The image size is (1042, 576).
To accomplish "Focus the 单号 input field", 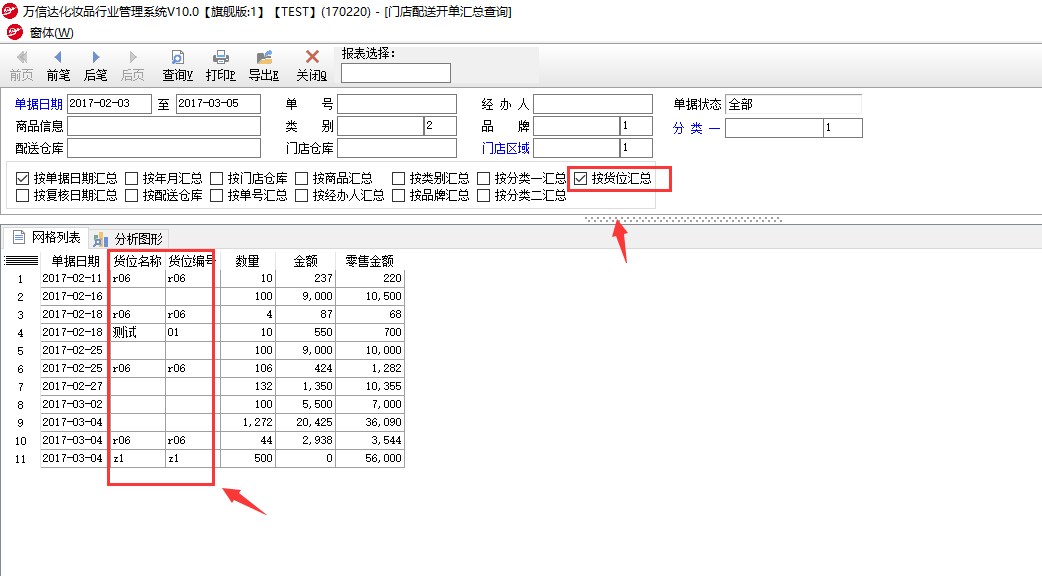I will tap(397, 104).
